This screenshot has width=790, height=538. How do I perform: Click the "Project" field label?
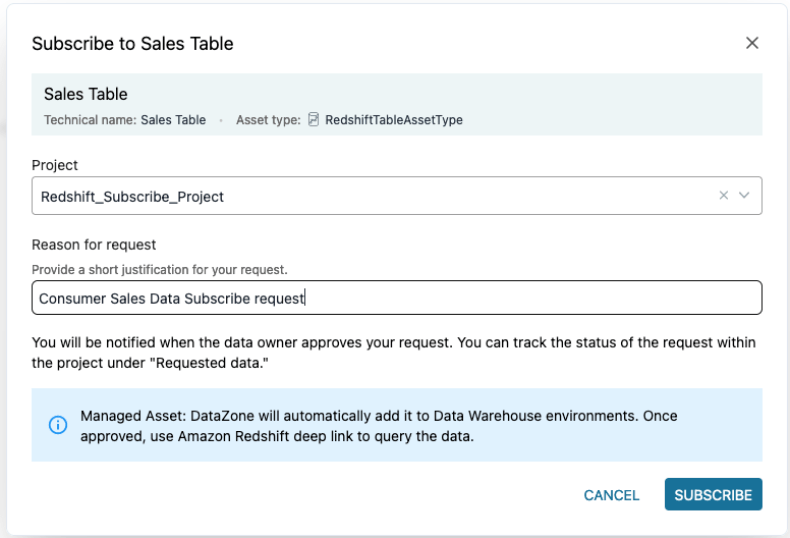[54, 165]
